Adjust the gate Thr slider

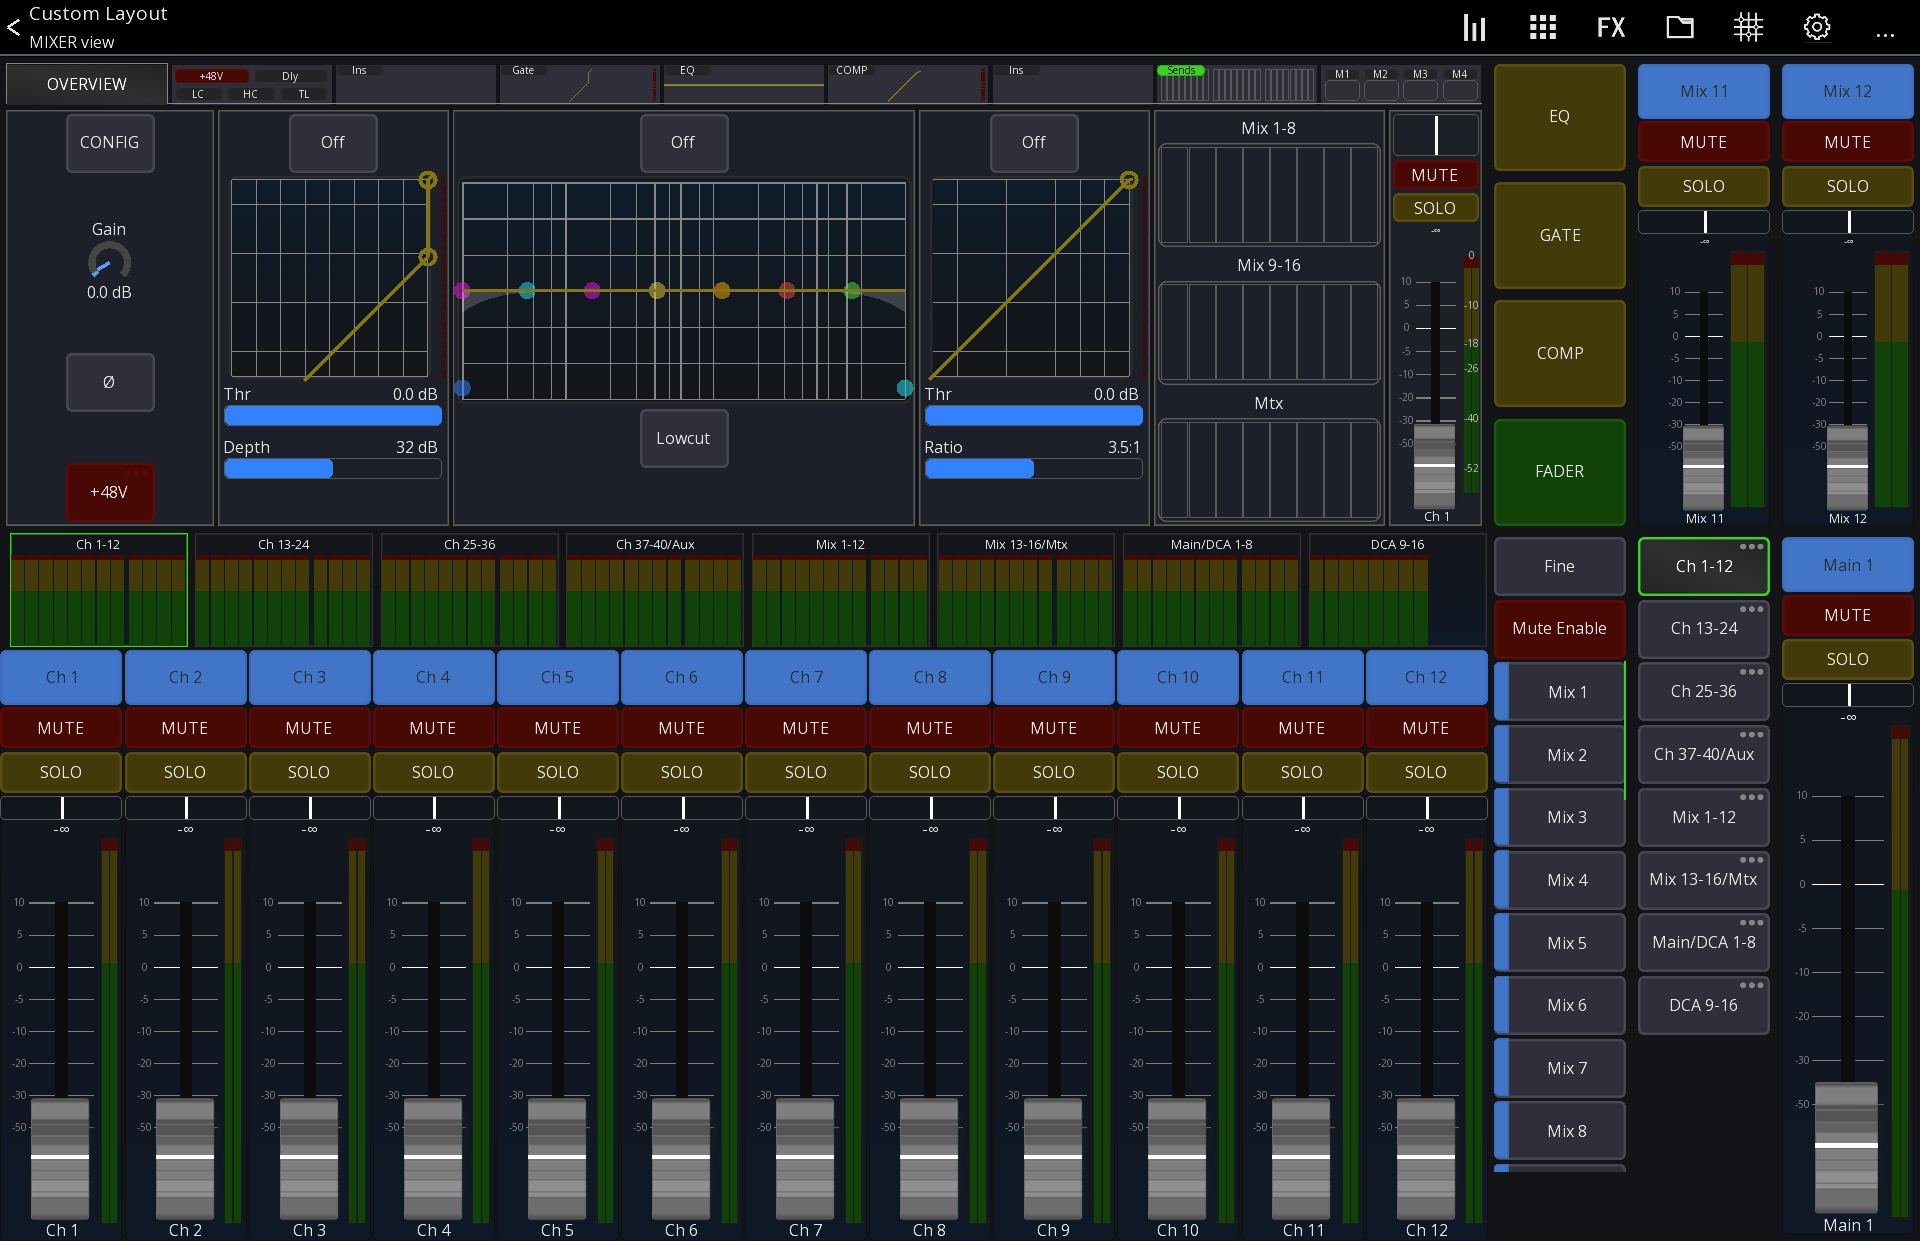(333, 415)
